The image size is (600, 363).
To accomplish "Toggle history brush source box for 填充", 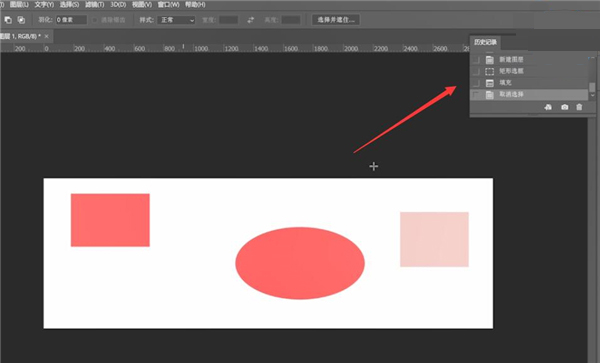I will click(x=476, y=83).
